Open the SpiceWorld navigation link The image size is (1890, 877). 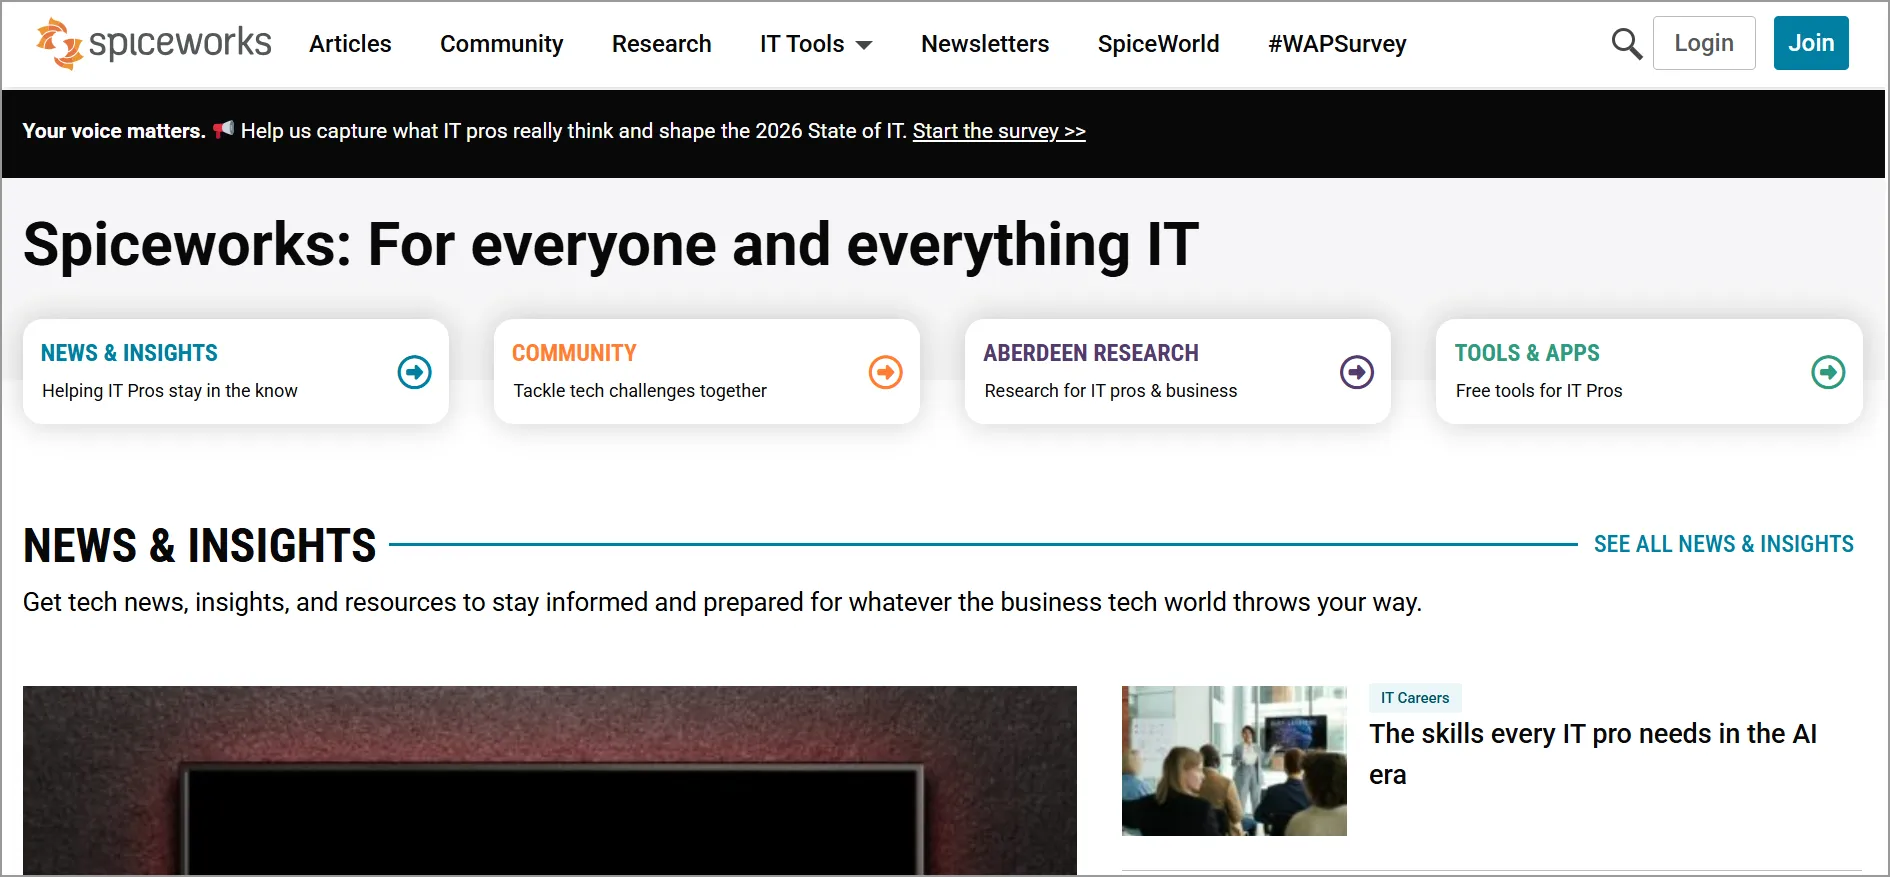(1158, 44)
